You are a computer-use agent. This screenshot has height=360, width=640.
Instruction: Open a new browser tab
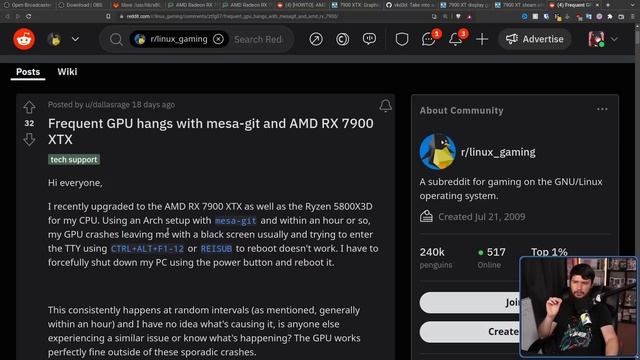point(608,5)
